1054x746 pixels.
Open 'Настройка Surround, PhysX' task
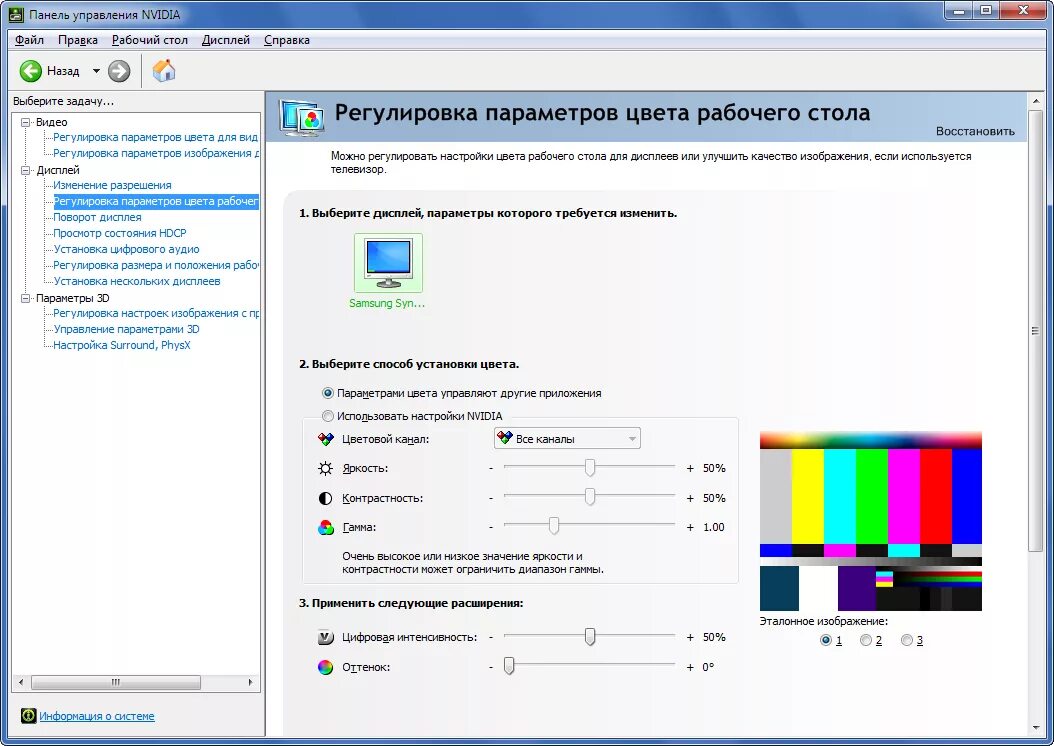122,345
